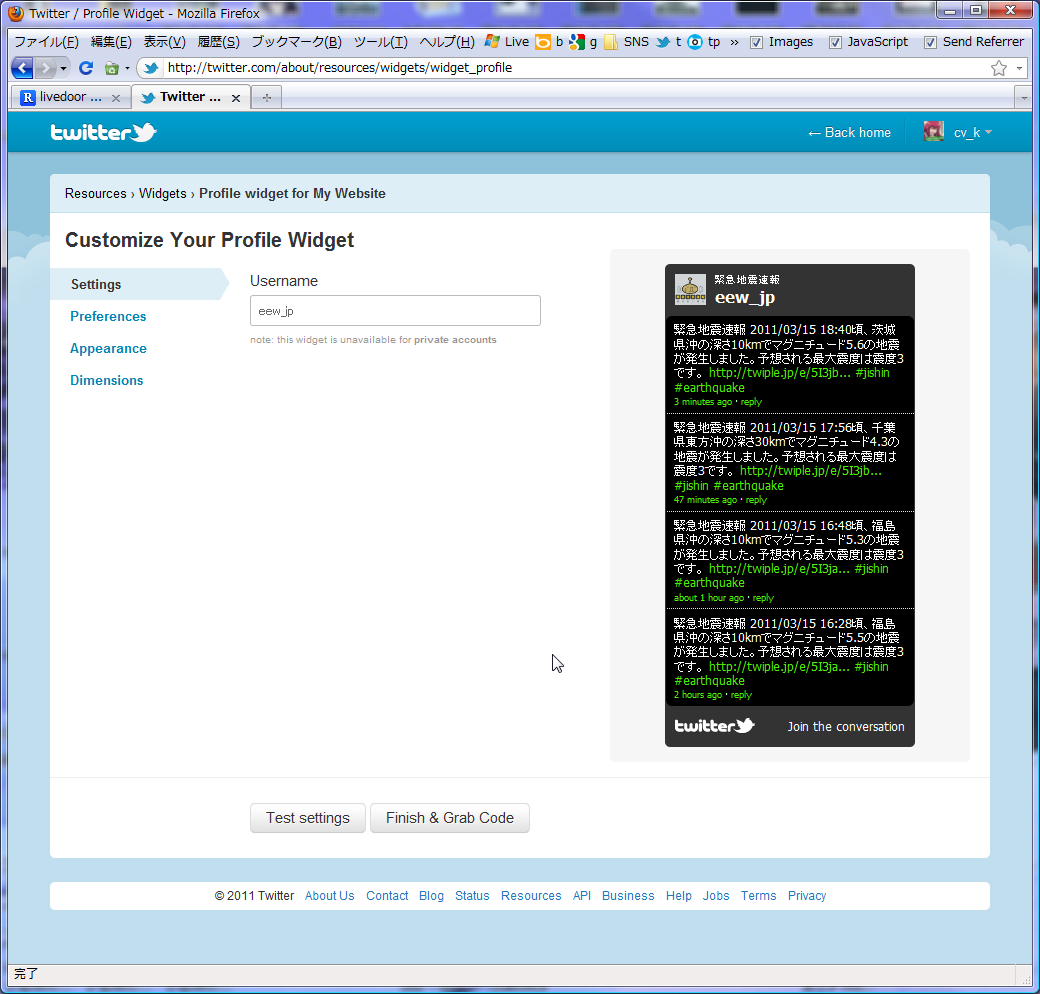Close the livedoor tab
1040x994 pixels.
click(116, 98)
